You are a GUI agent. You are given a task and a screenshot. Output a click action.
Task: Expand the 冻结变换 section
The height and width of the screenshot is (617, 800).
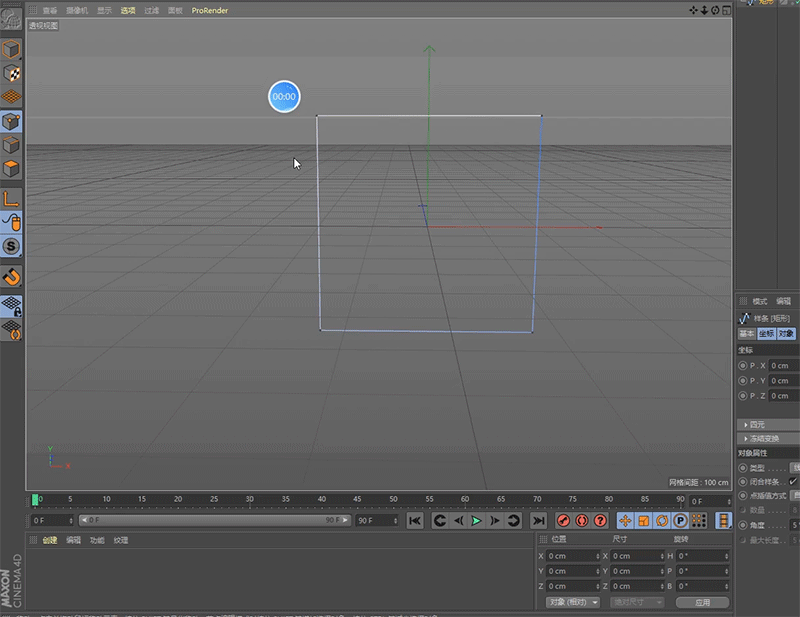[766, 439]
